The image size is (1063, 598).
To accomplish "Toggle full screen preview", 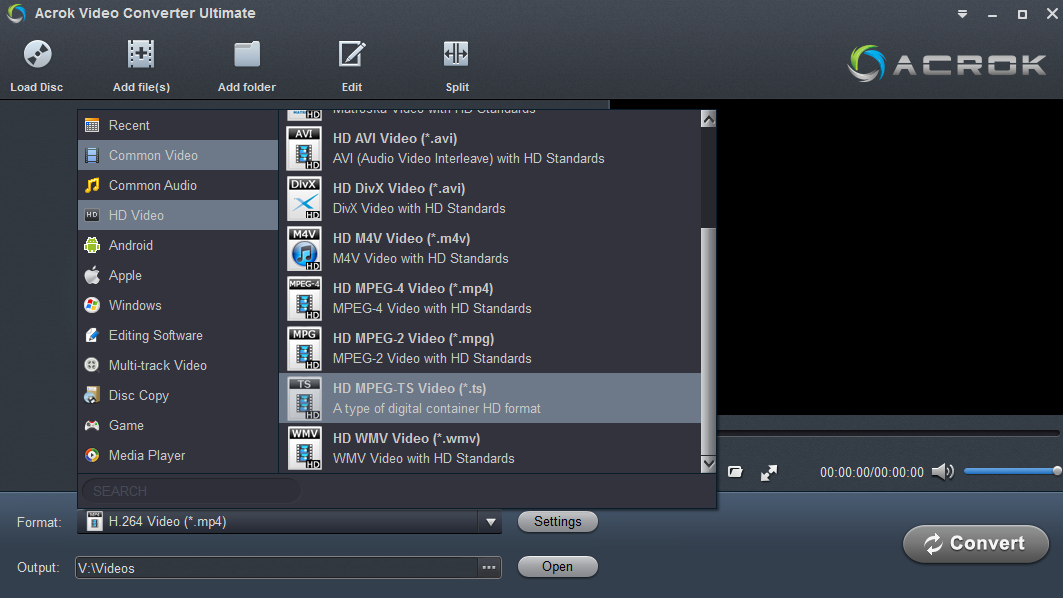I will point(769,473).
